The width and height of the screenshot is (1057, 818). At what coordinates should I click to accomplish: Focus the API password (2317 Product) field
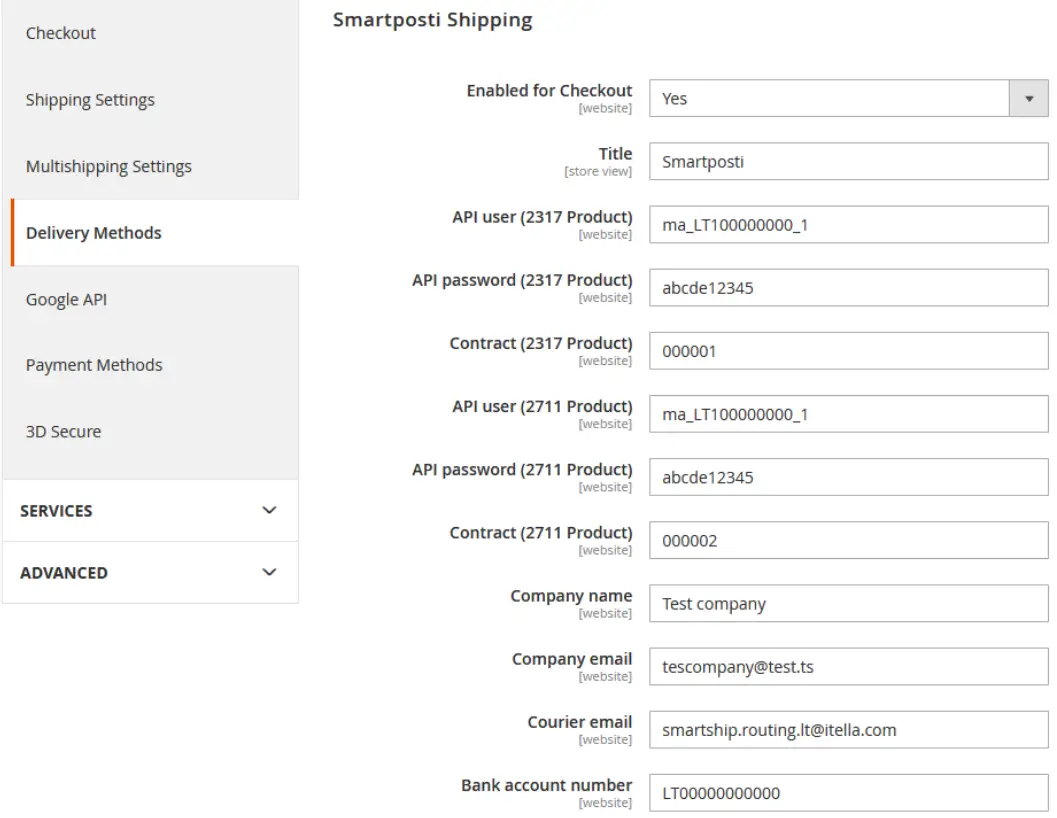coord(849,288)
